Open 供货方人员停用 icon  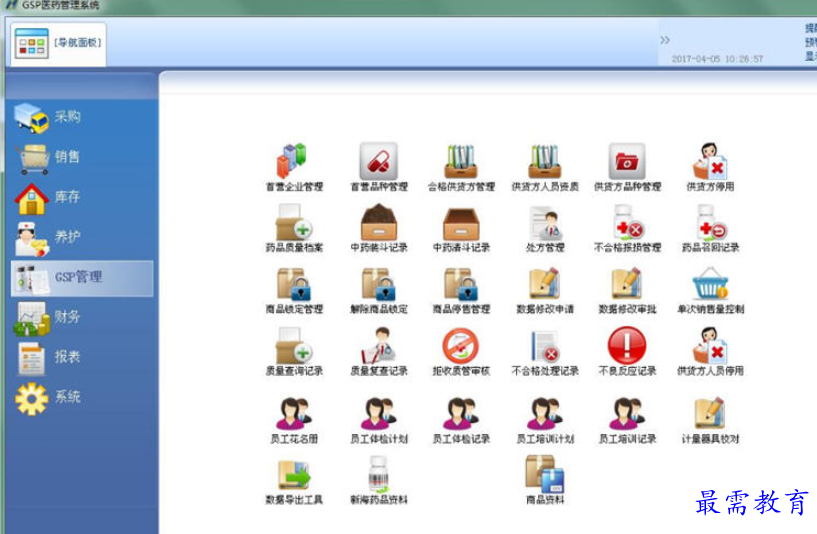click(x=710, y=345)
